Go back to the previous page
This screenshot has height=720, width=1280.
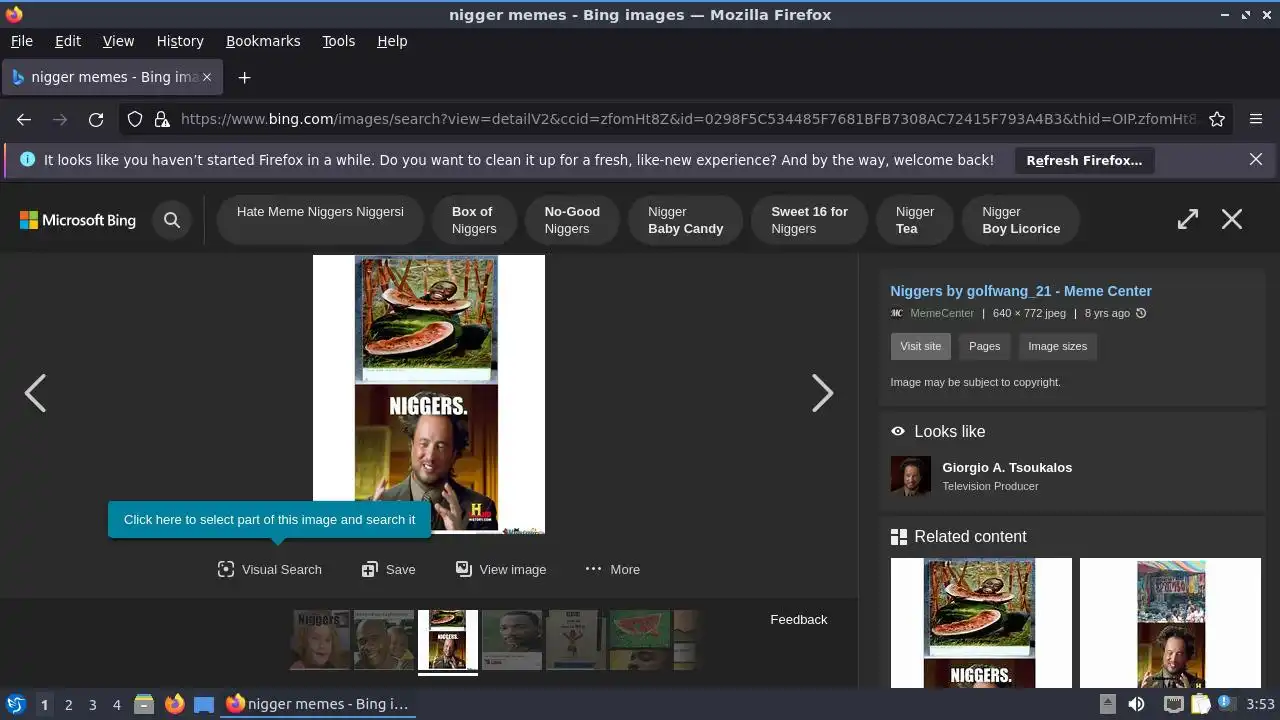tap(24, 119)
